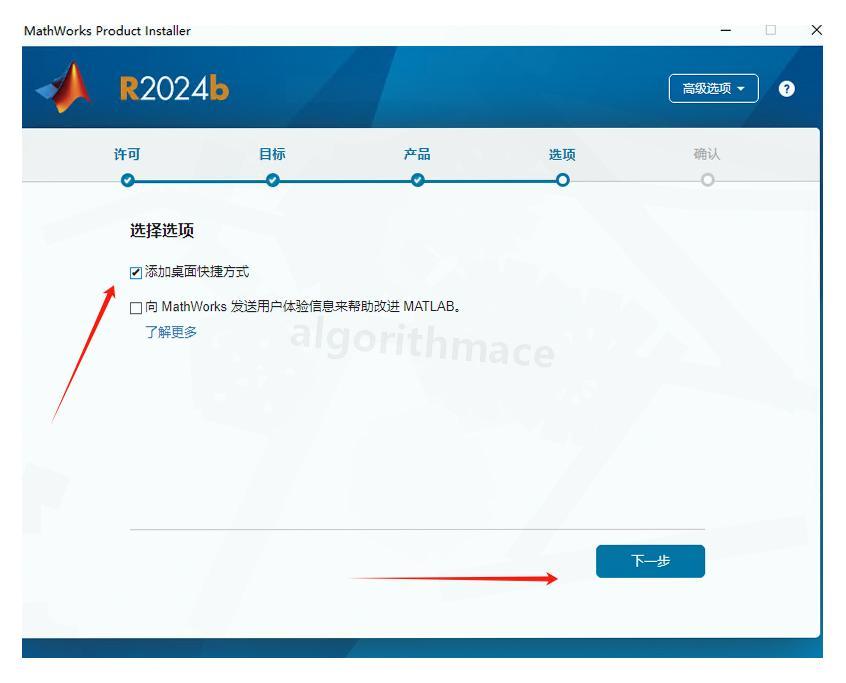Viewport: 846px width, 683px height.
Task: Click the 确认 step label
Action: coord(707,154)
